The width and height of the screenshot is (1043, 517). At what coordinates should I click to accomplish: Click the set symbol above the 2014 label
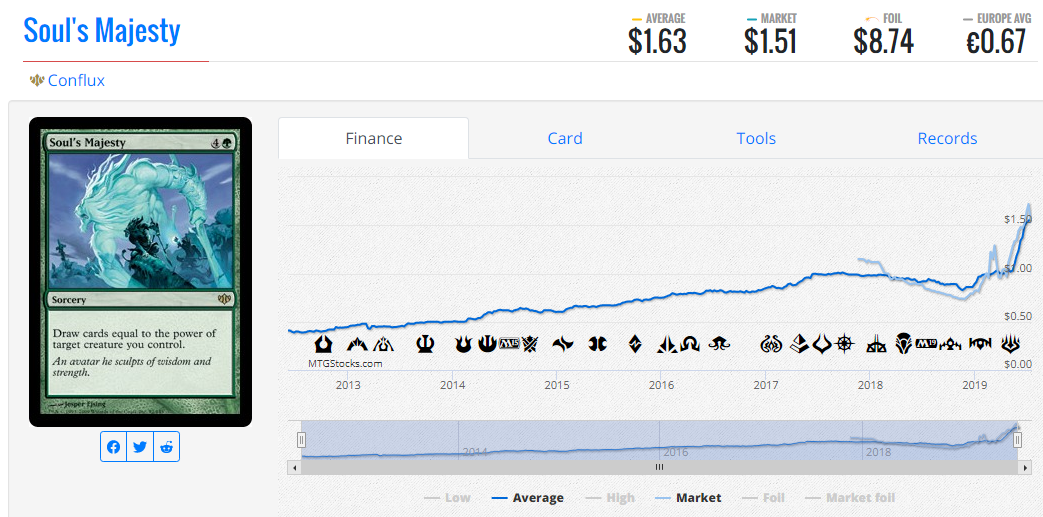[x=463, y=344]
